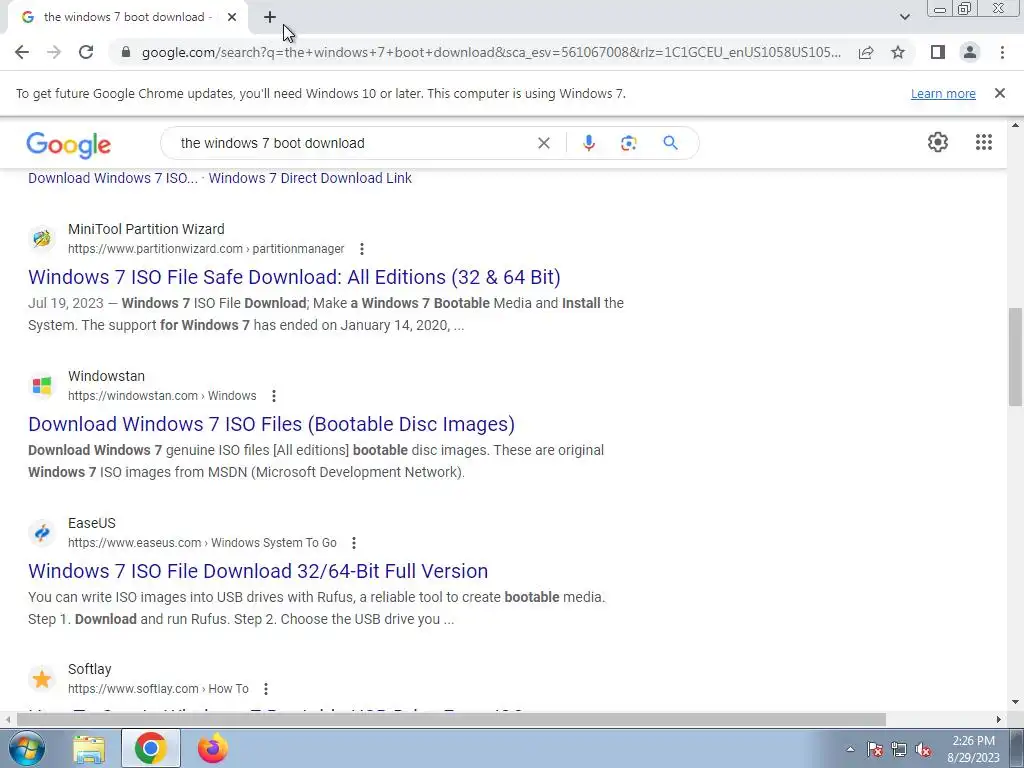Click the scrollbar up arrow

pyautogui.click(x=1016, y=125)
